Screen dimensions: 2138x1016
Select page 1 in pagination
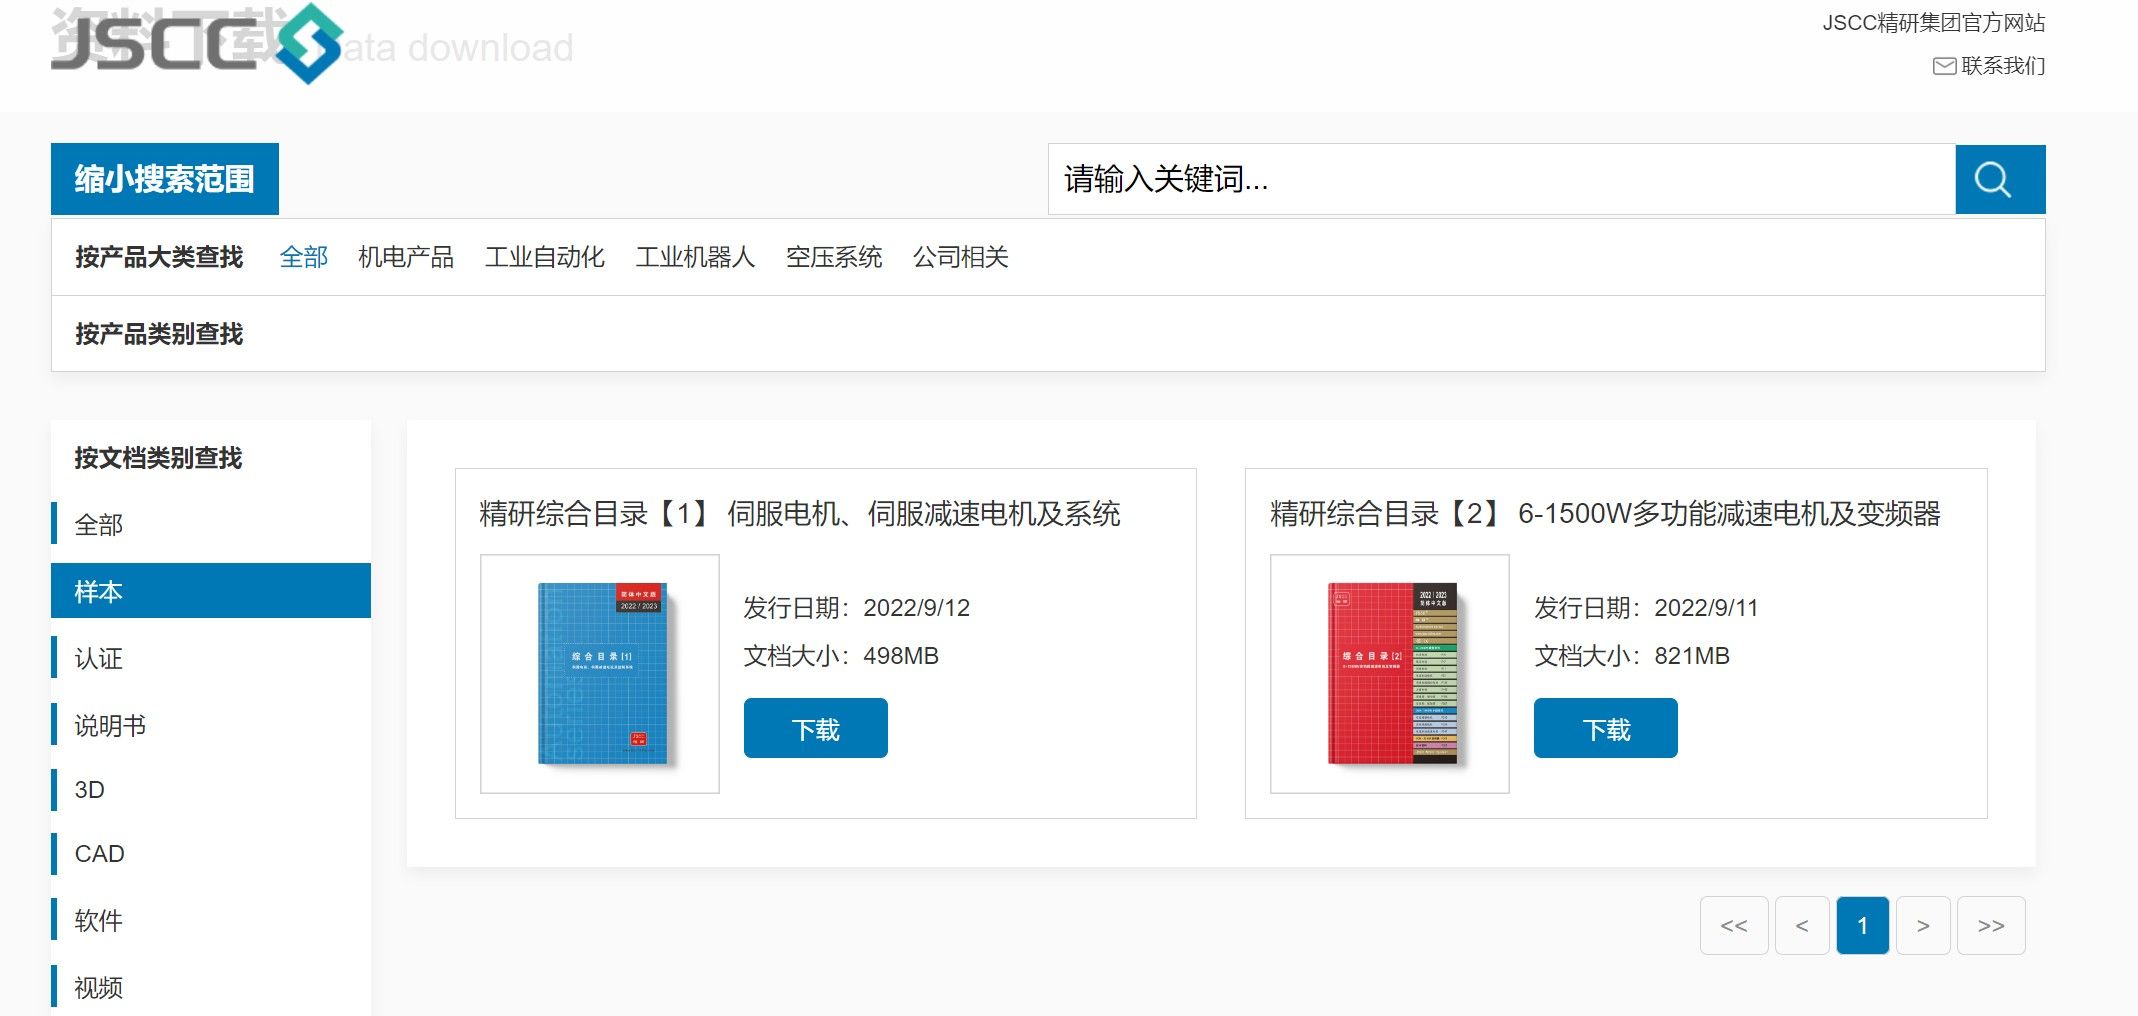click(1862, 926)
